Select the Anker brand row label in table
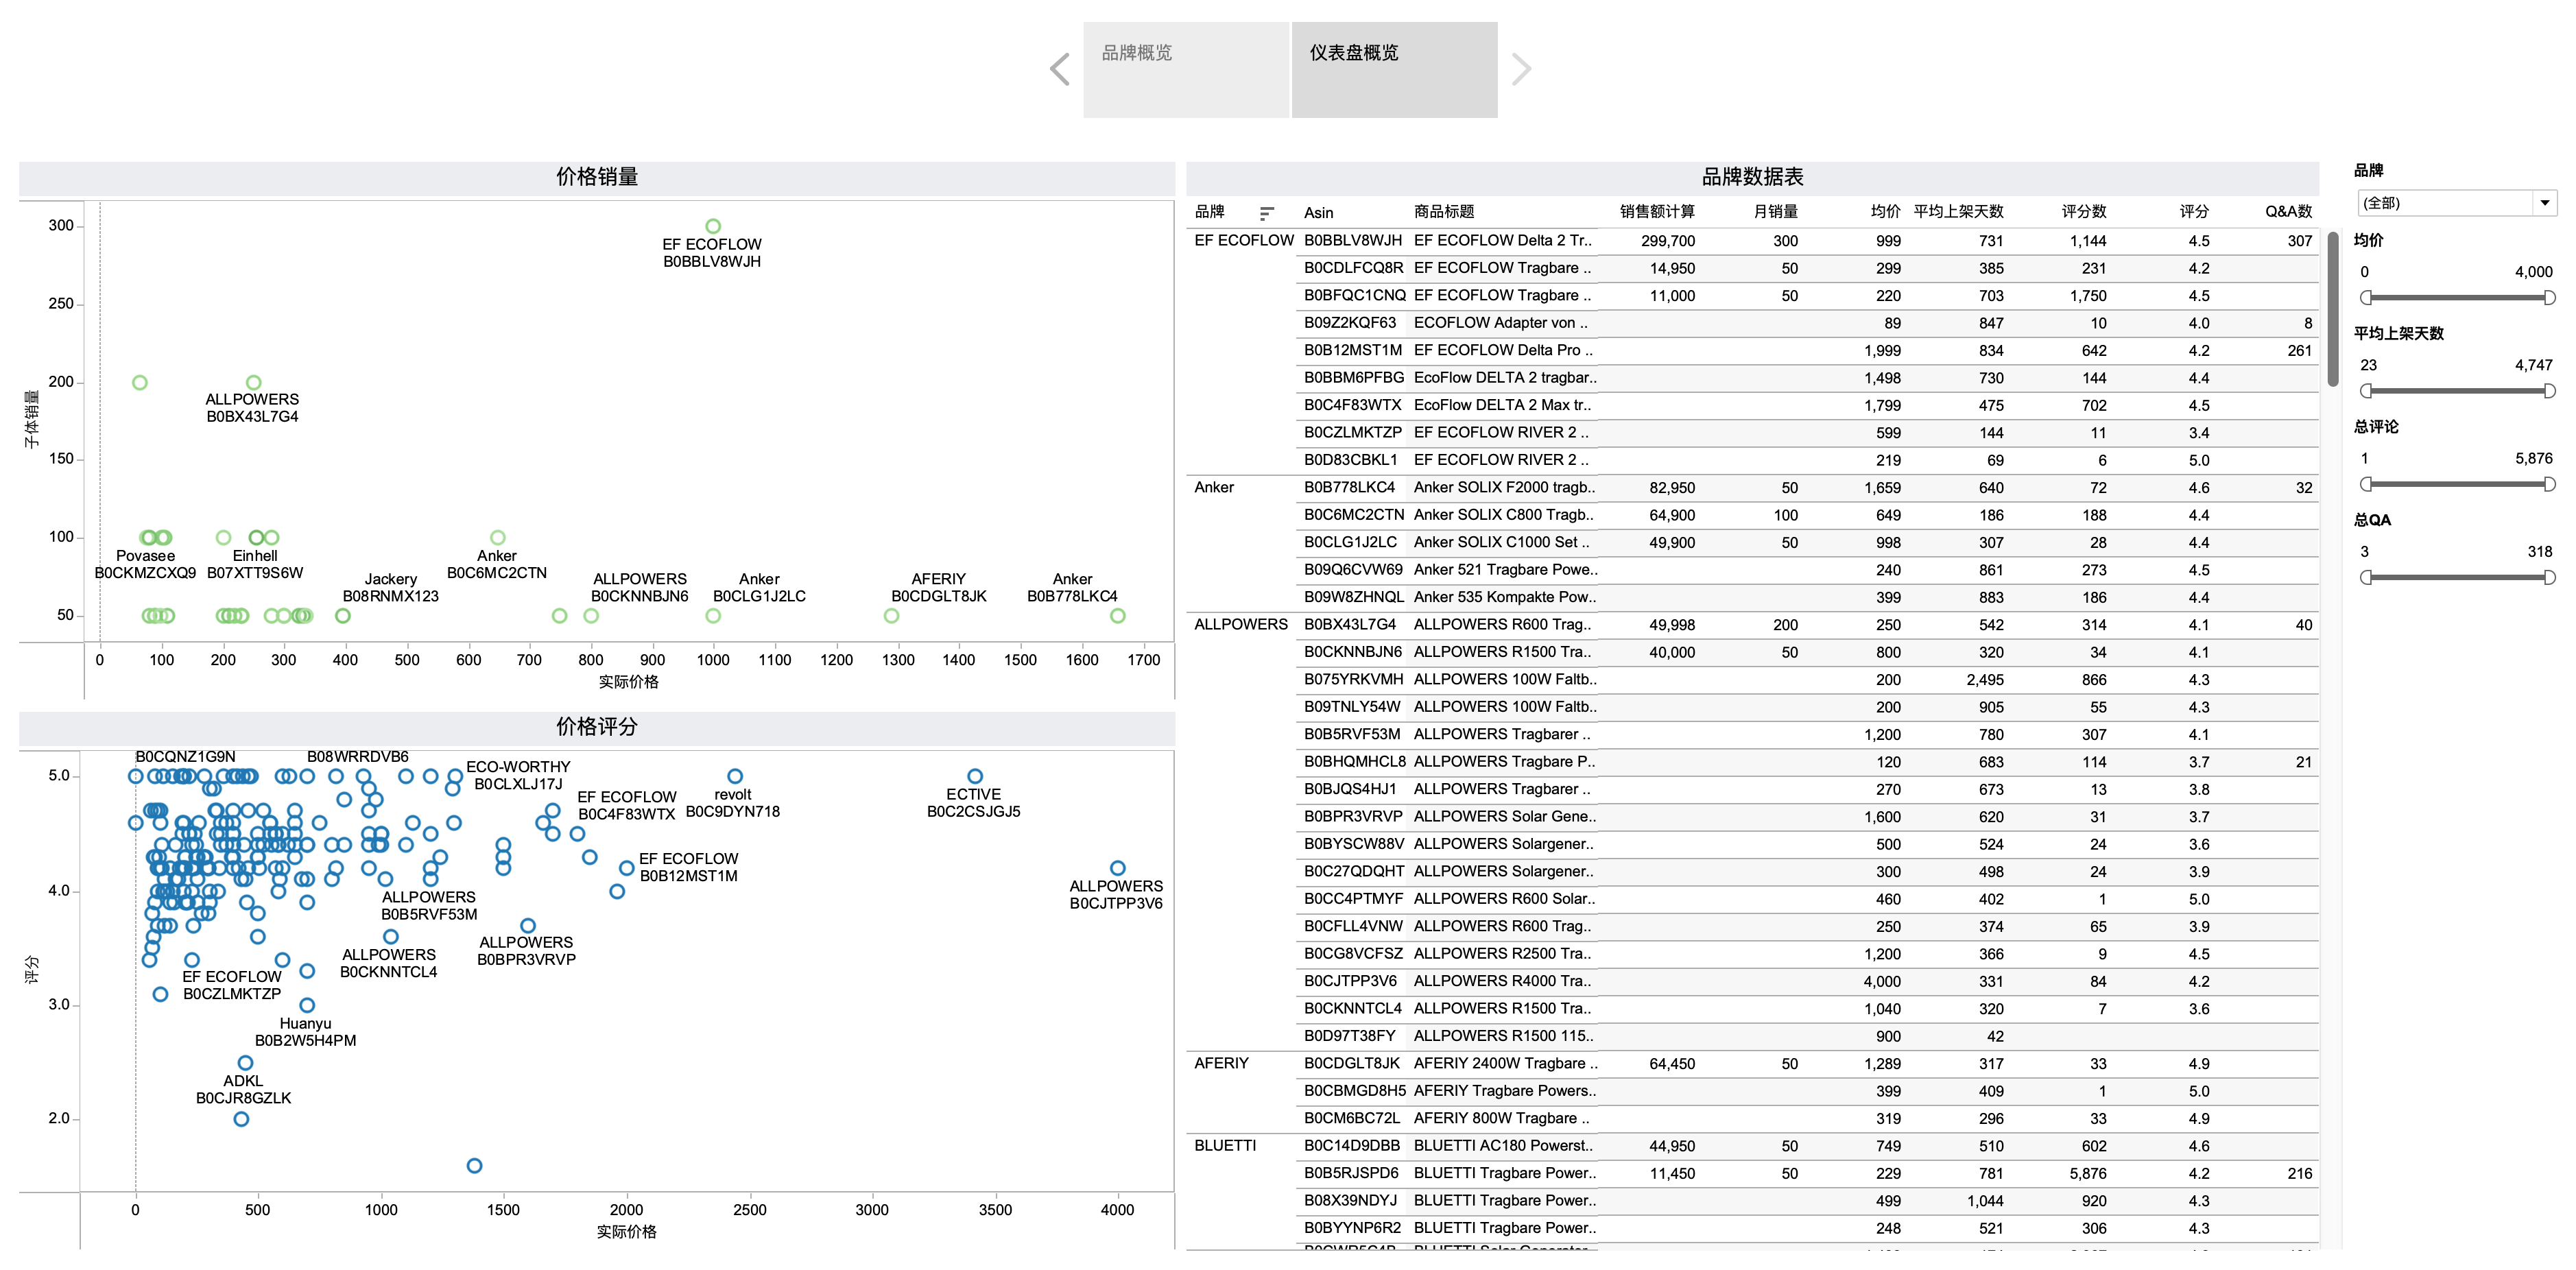Image resolution: width=2576 pixels, height=1270 pixels. click(x=1214, y=487)
